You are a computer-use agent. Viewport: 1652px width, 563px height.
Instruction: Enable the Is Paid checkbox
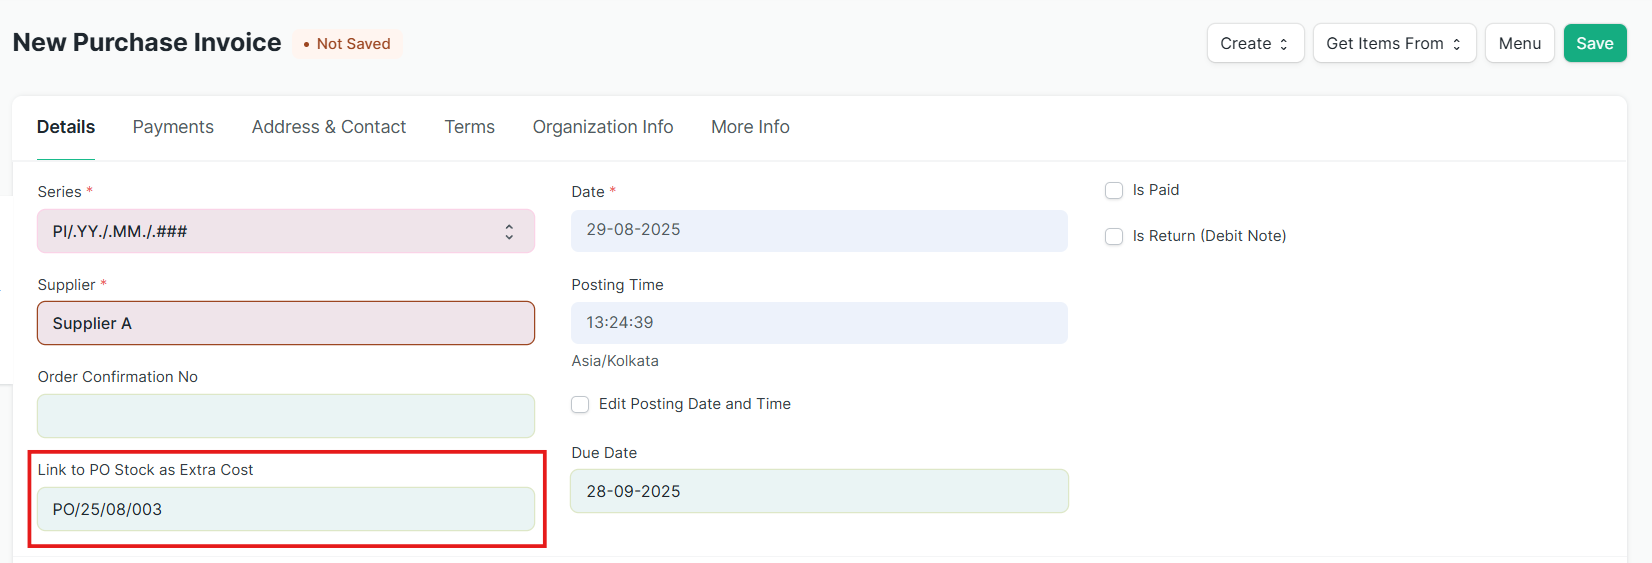[1114, 191]
